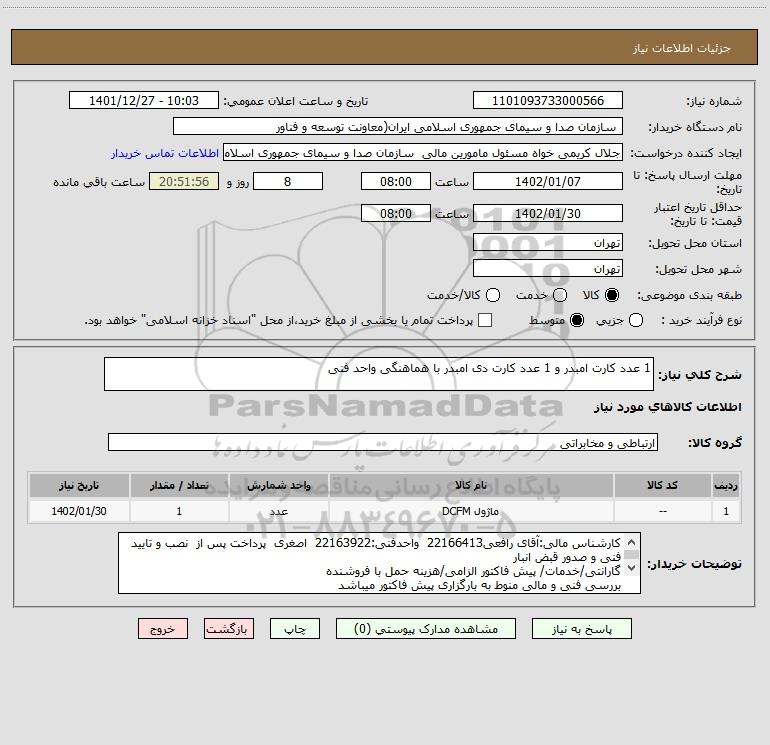Click the delivery province field تهران

548,242
